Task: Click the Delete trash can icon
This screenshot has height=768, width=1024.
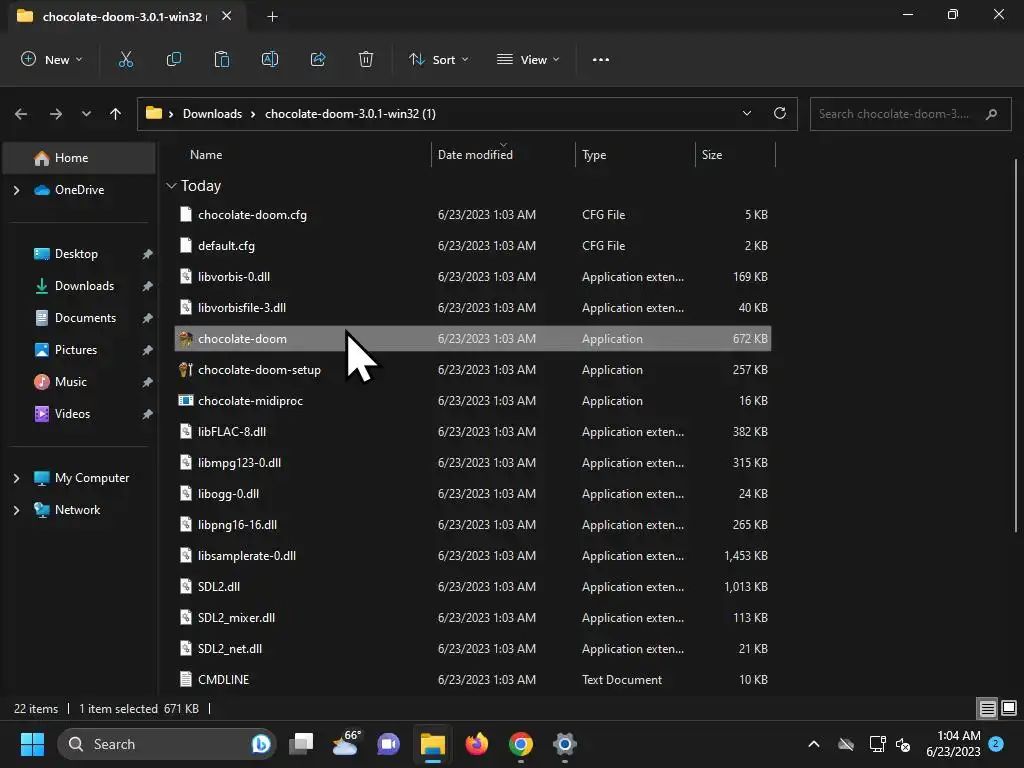Action: (366, 59)
